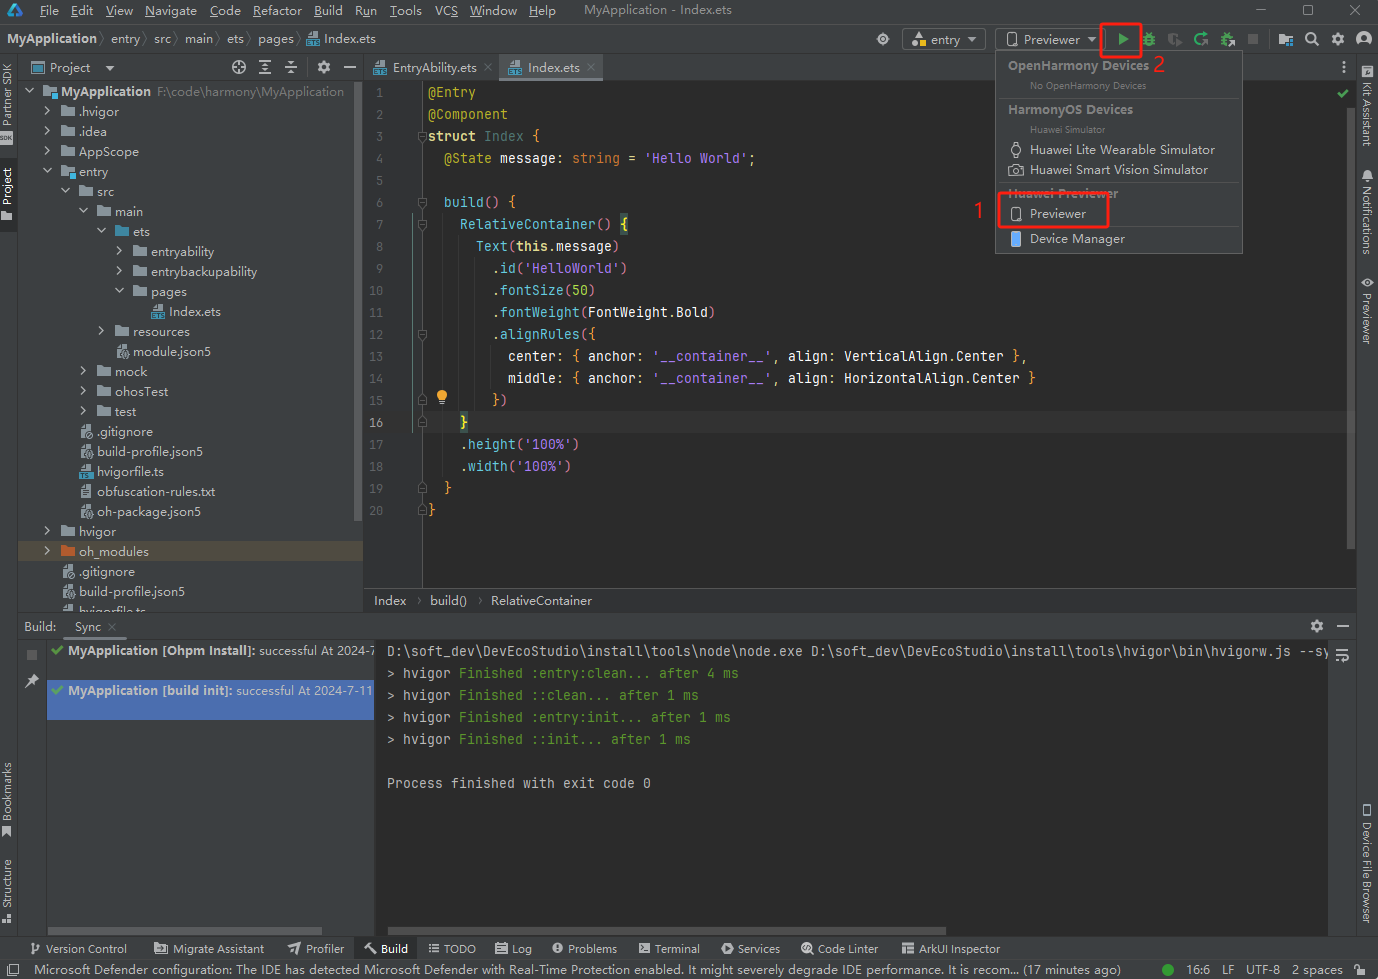The width and height of the screenshot is (1378, 979).
Task: Choose Previewer in the device list
Action: coord(1057,214)
